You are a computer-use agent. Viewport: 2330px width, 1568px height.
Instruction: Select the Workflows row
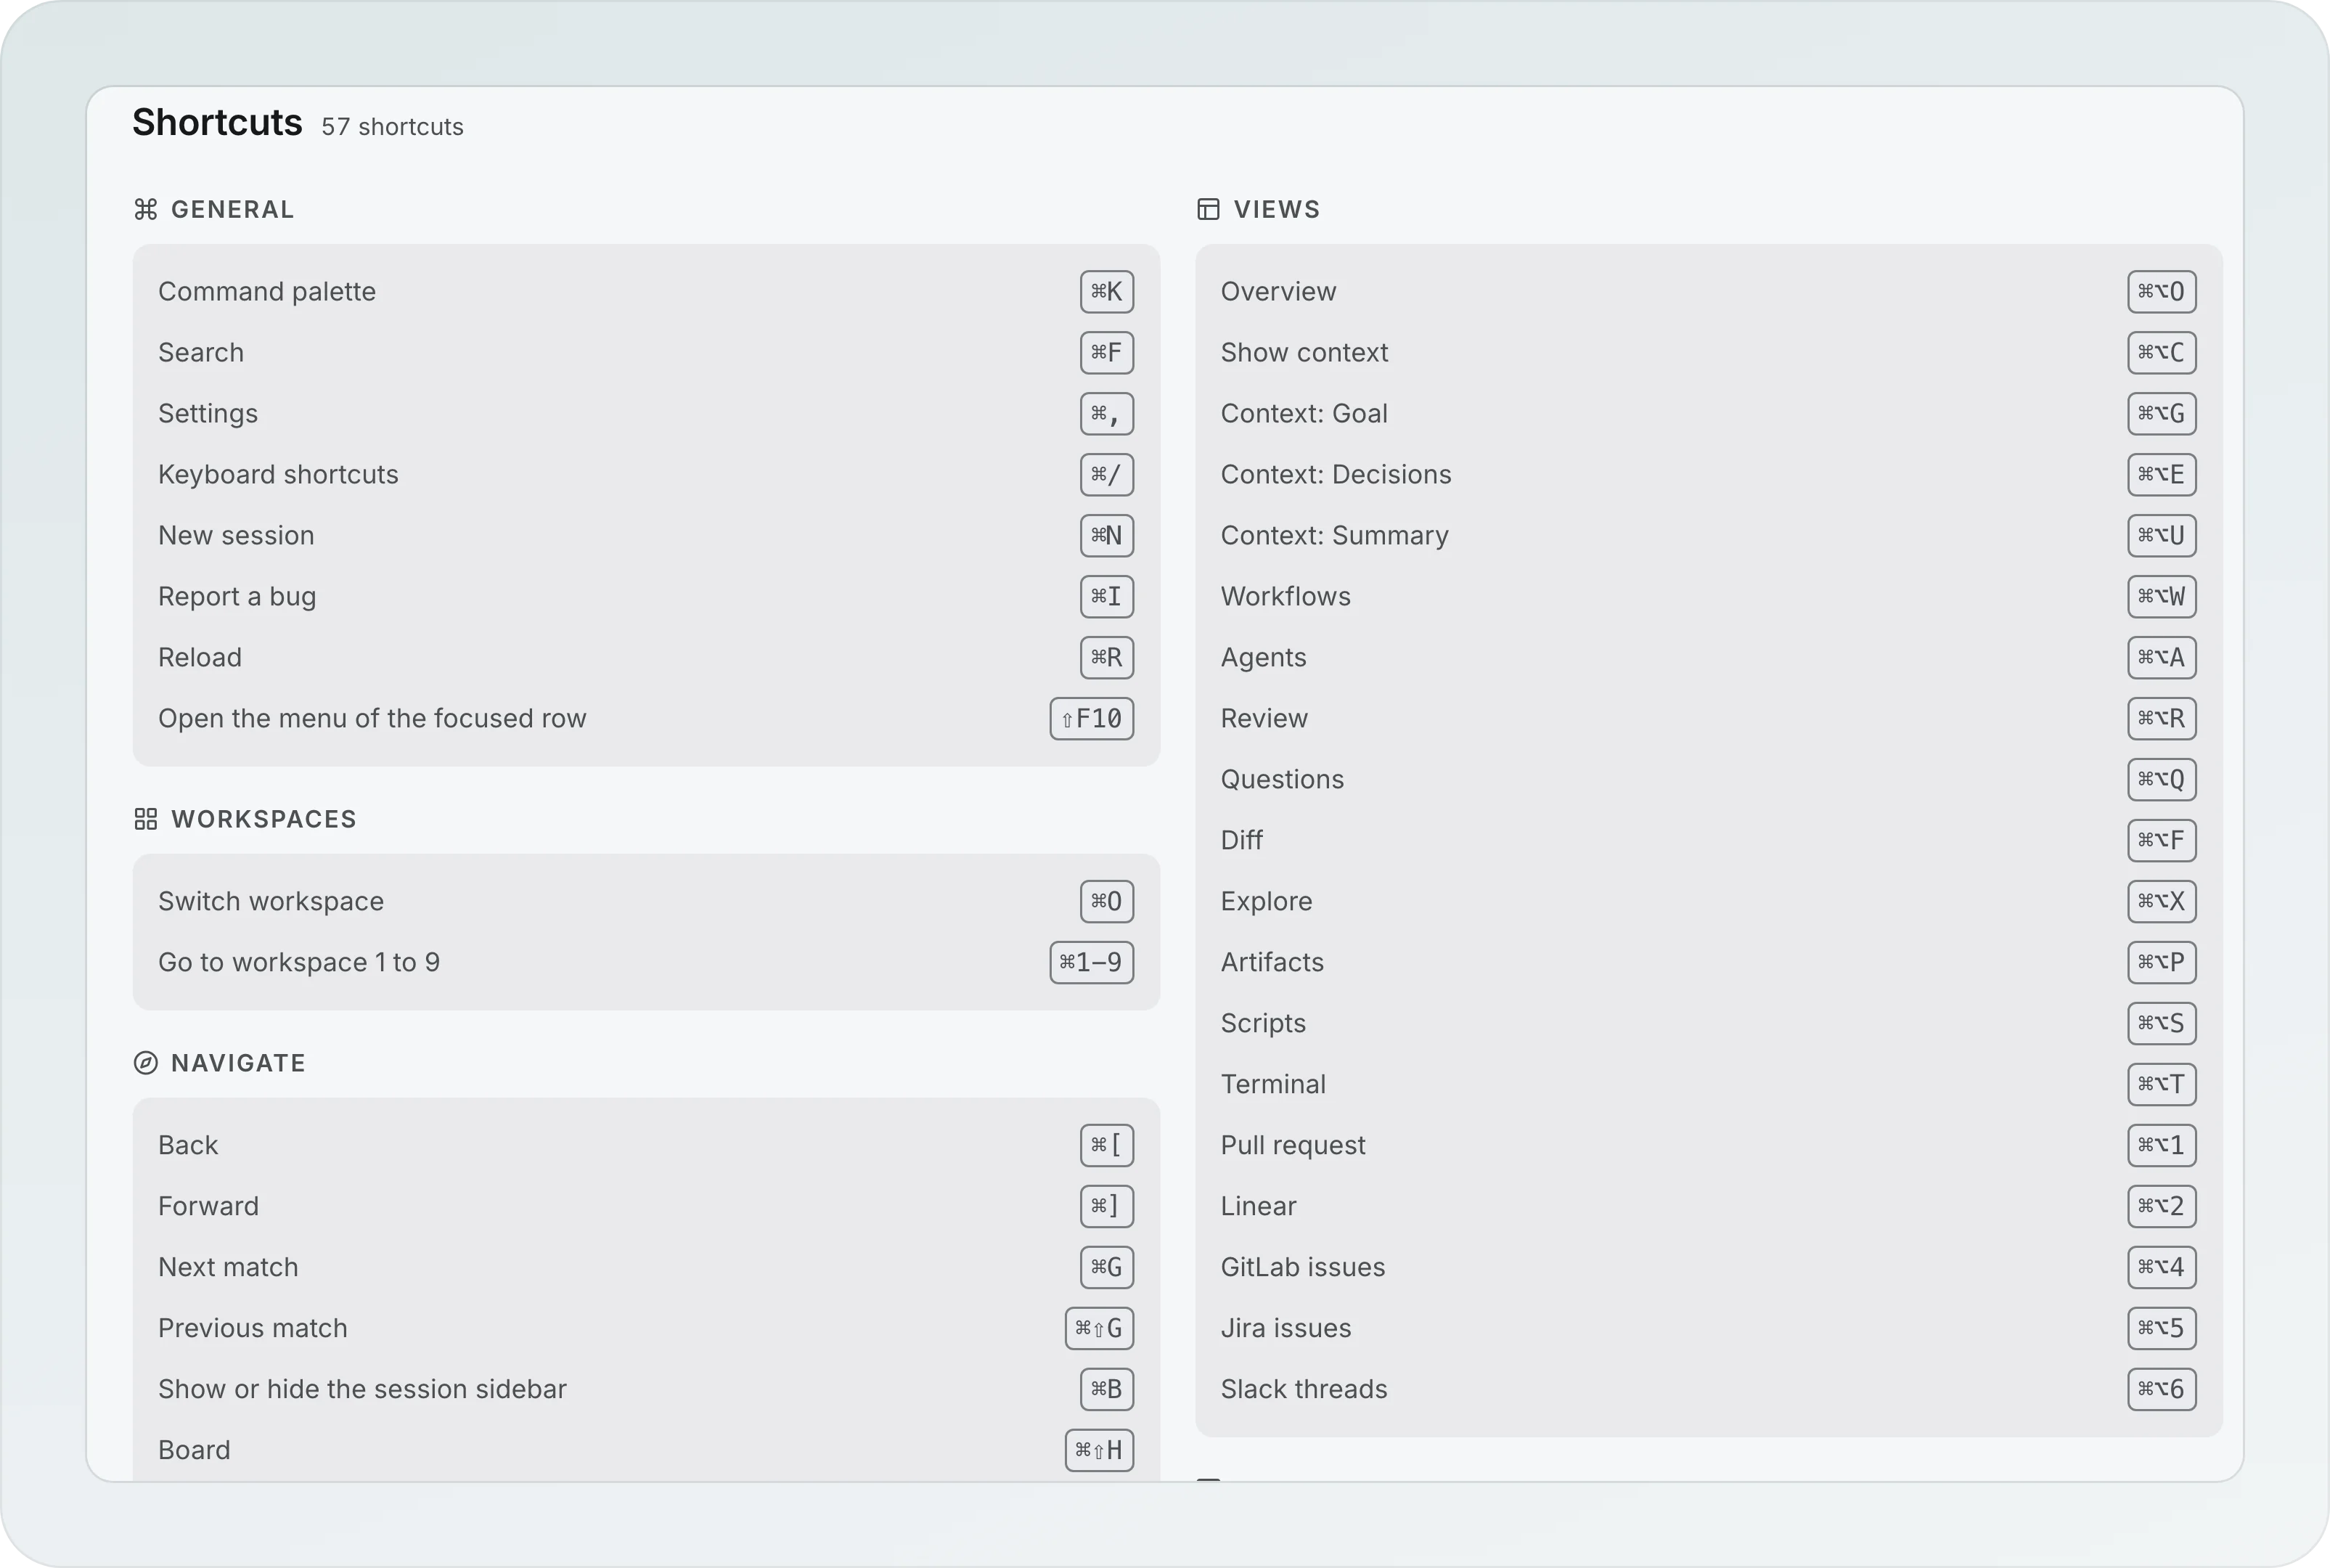pyautogui.click(x=1708, y=596)
